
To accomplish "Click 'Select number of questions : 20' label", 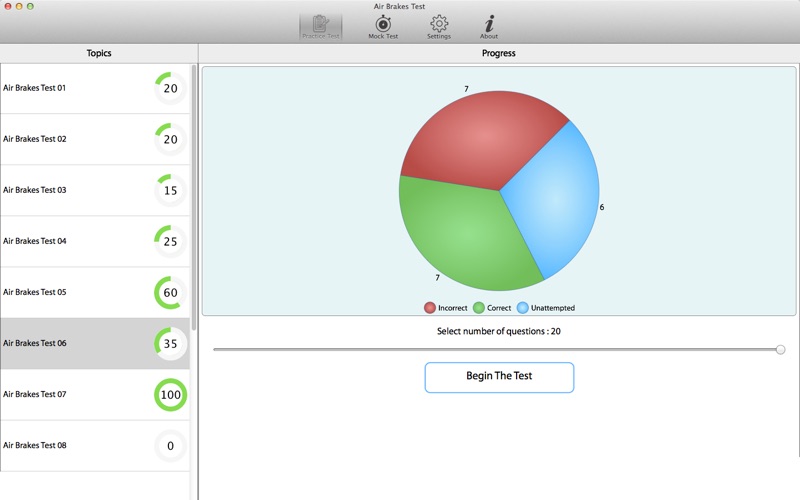I will click(x=498, y=331).
